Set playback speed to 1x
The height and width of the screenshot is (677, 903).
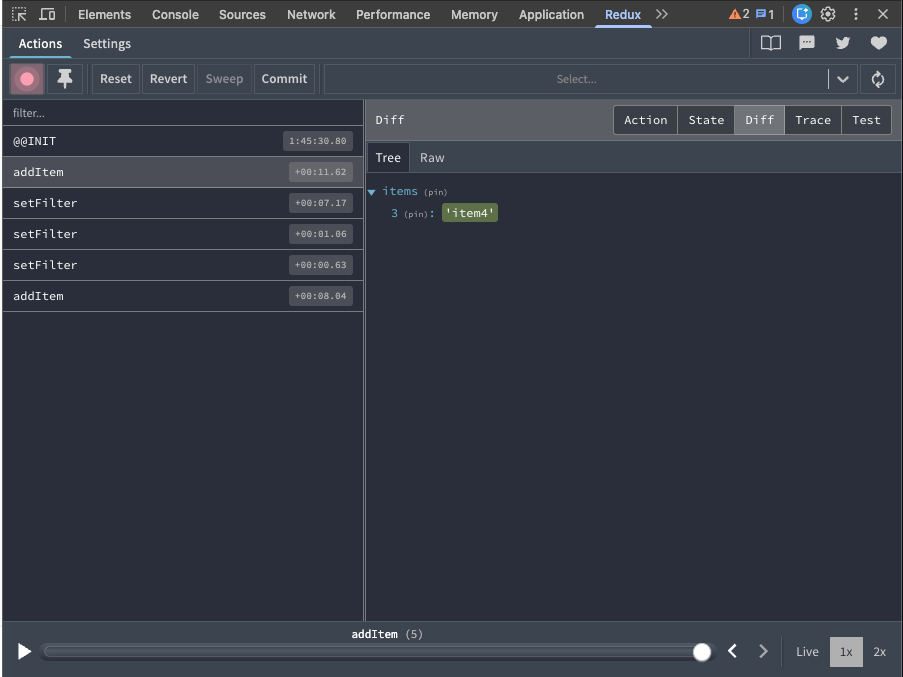846,652
